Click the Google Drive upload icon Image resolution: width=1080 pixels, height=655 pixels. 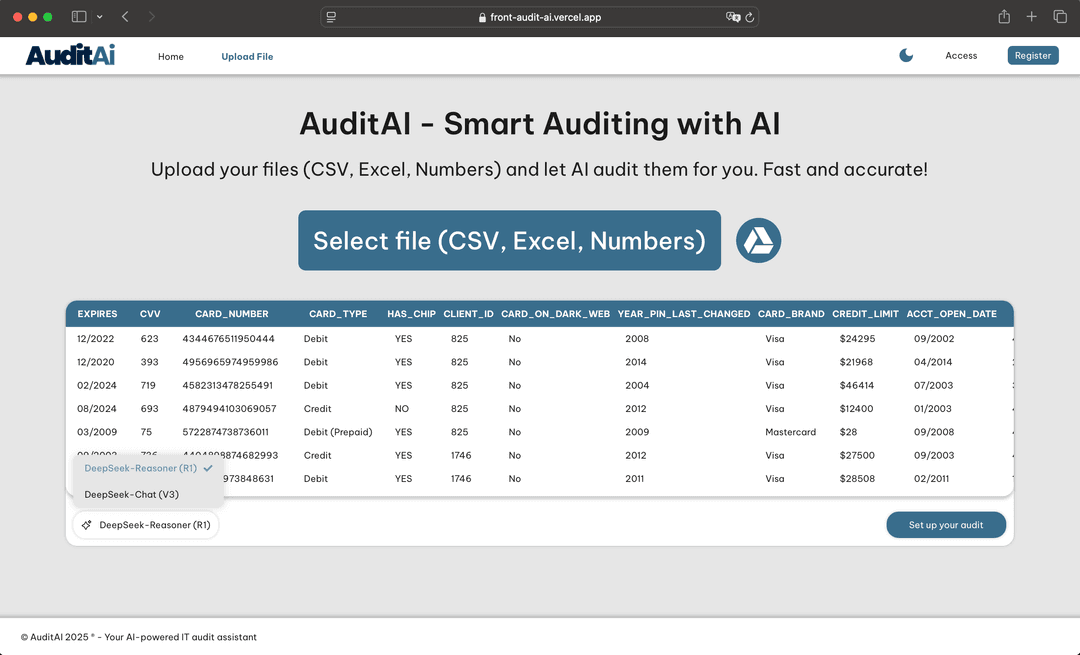tap(758, 240)
